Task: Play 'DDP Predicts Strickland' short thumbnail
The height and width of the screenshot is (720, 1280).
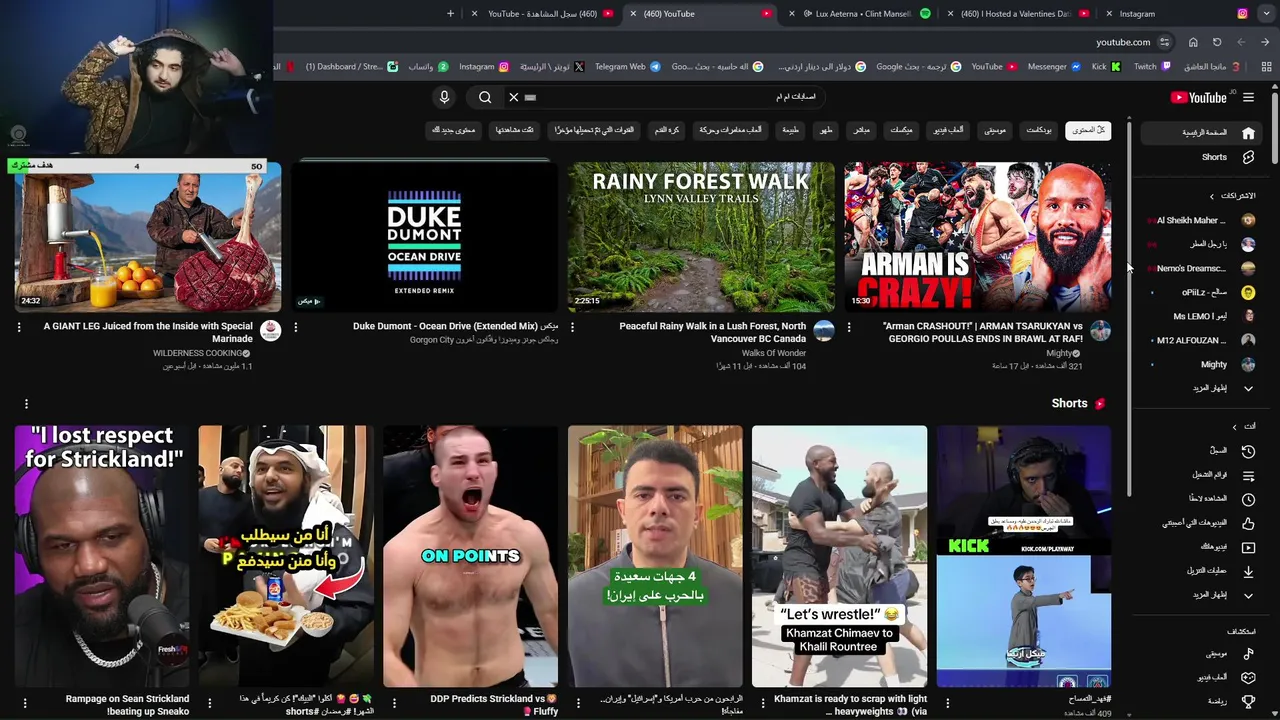Action: (x=470, y=556)
